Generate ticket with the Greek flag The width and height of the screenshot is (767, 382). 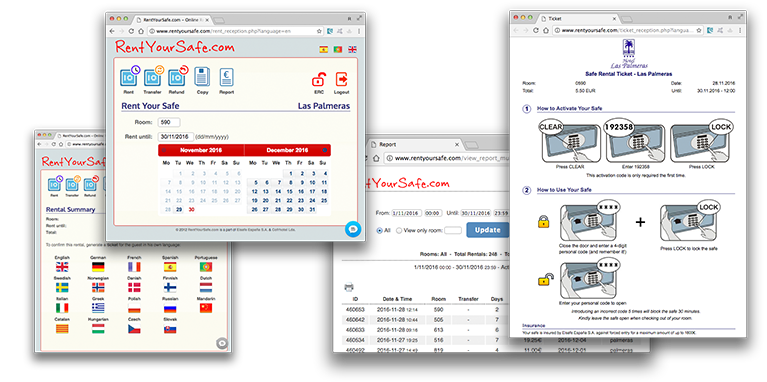click(98, 308)
